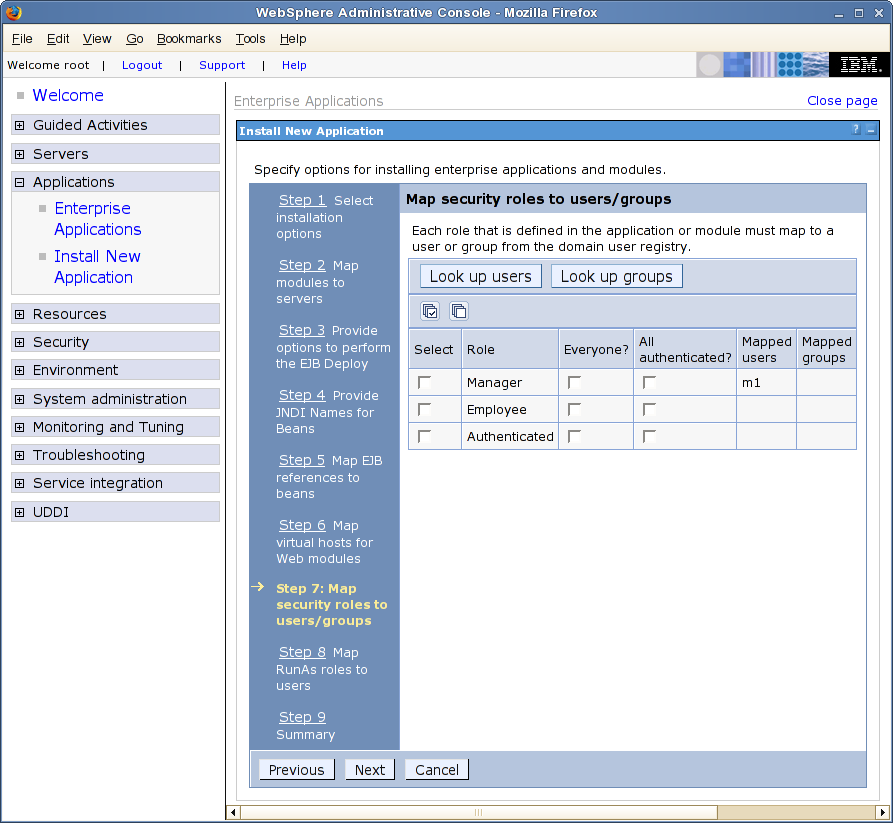893x823 pixels.
Task: Go to Step 9 Summary link
Action: click(x=302, y=717)
